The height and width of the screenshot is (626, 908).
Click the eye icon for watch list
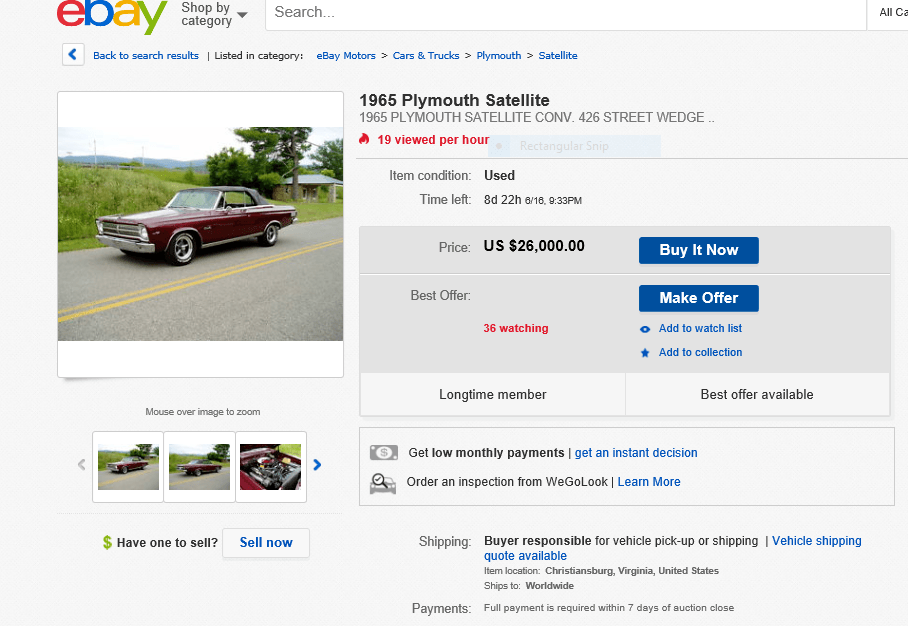coord(645,329)
